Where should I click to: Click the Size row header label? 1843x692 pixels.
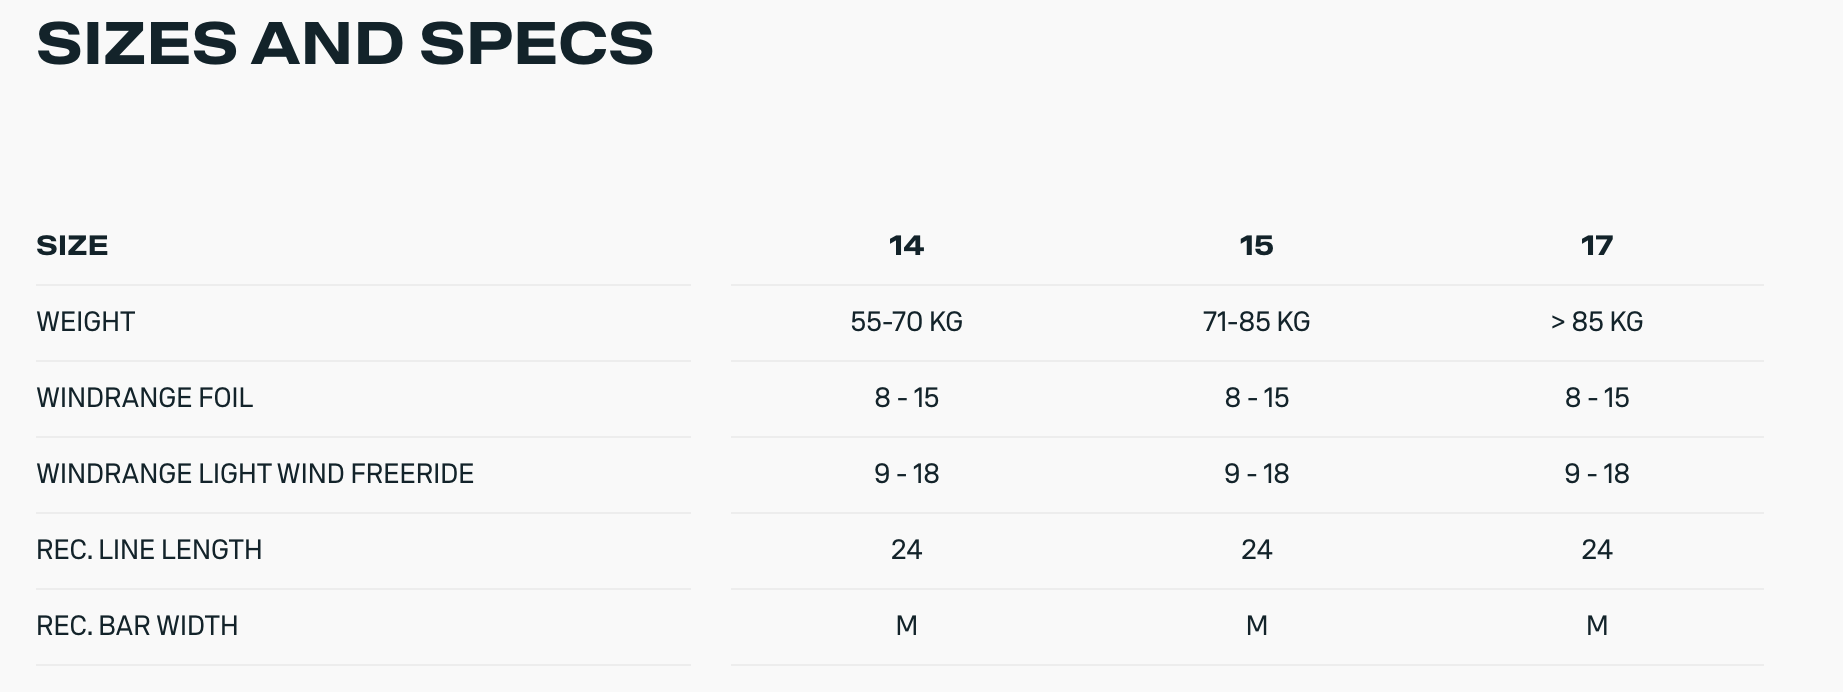tap(72, 246)
